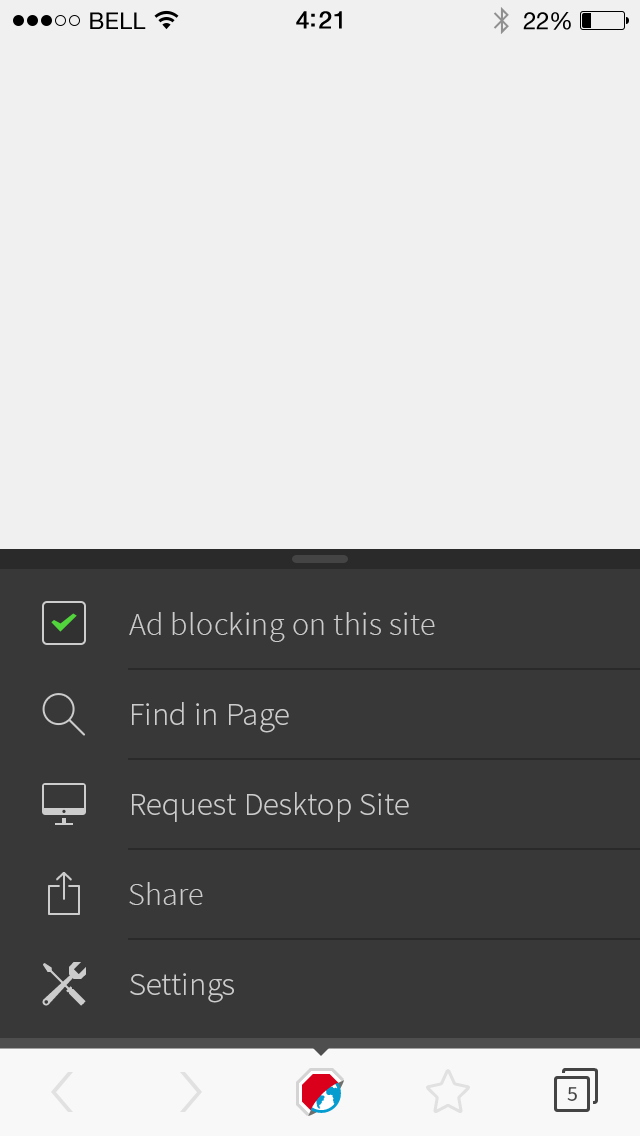Tap the menu panel drag handle
This screenshot has width=640, height=1136.
pyautogui.click(x=320, y=559)
